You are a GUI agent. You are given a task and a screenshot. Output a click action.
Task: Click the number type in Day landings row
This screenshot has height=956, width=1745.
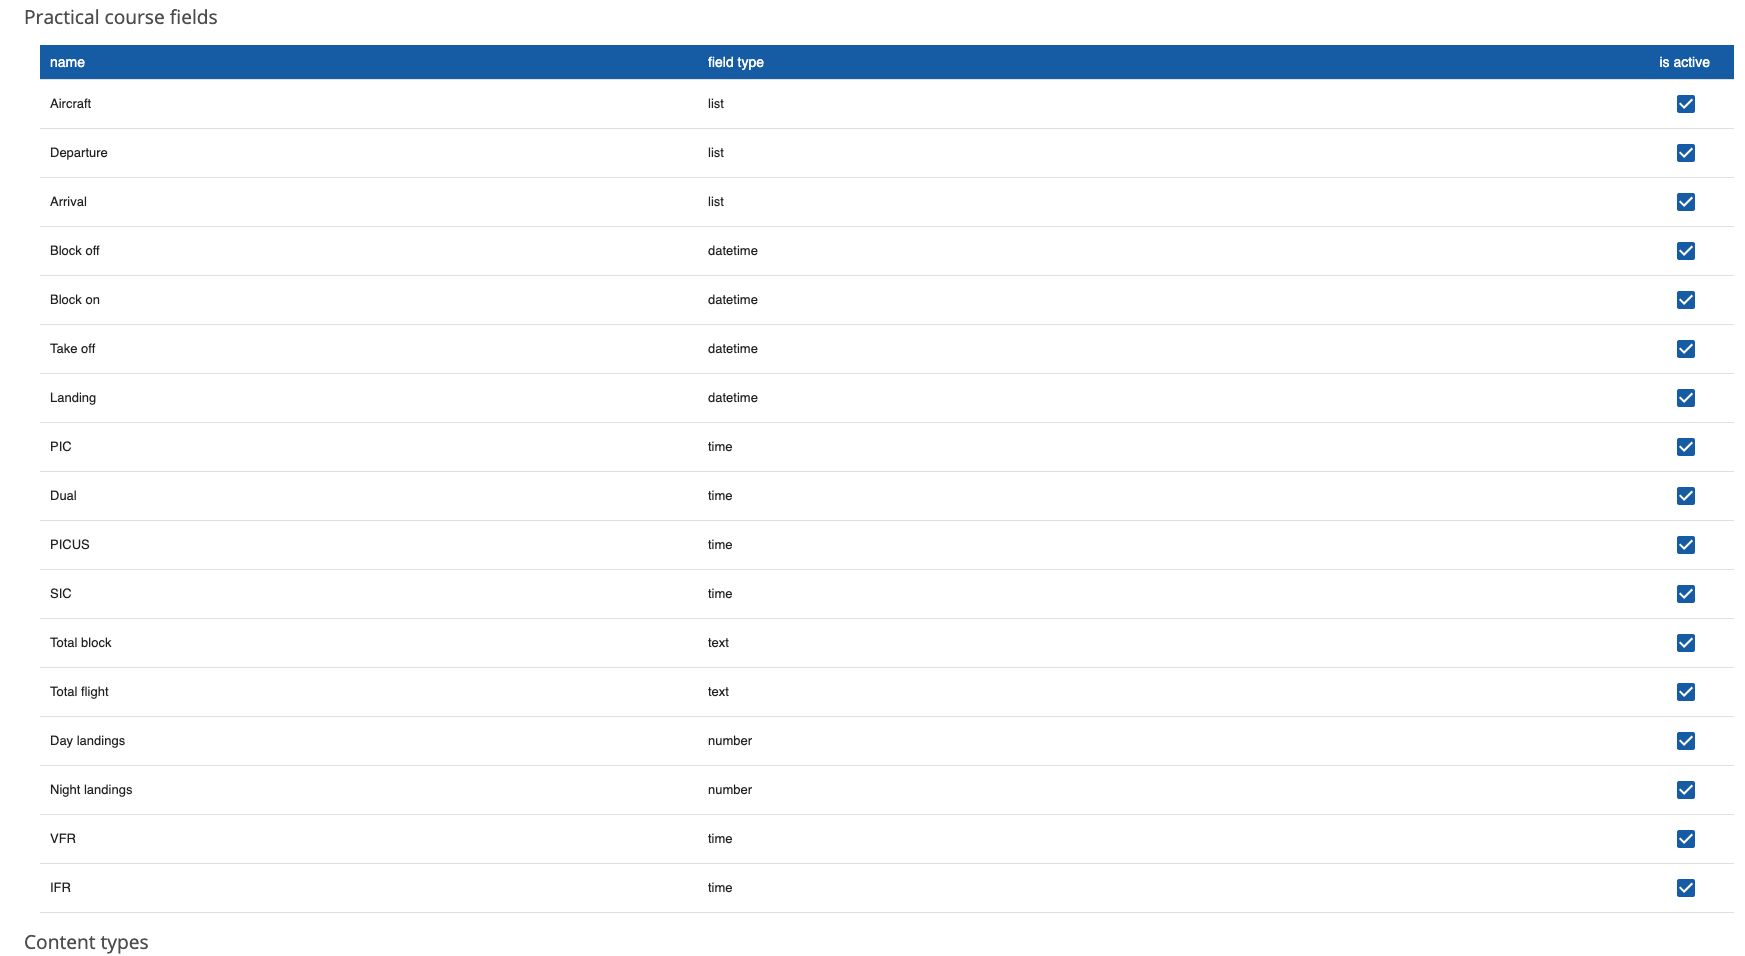click(x=730, y=741)
